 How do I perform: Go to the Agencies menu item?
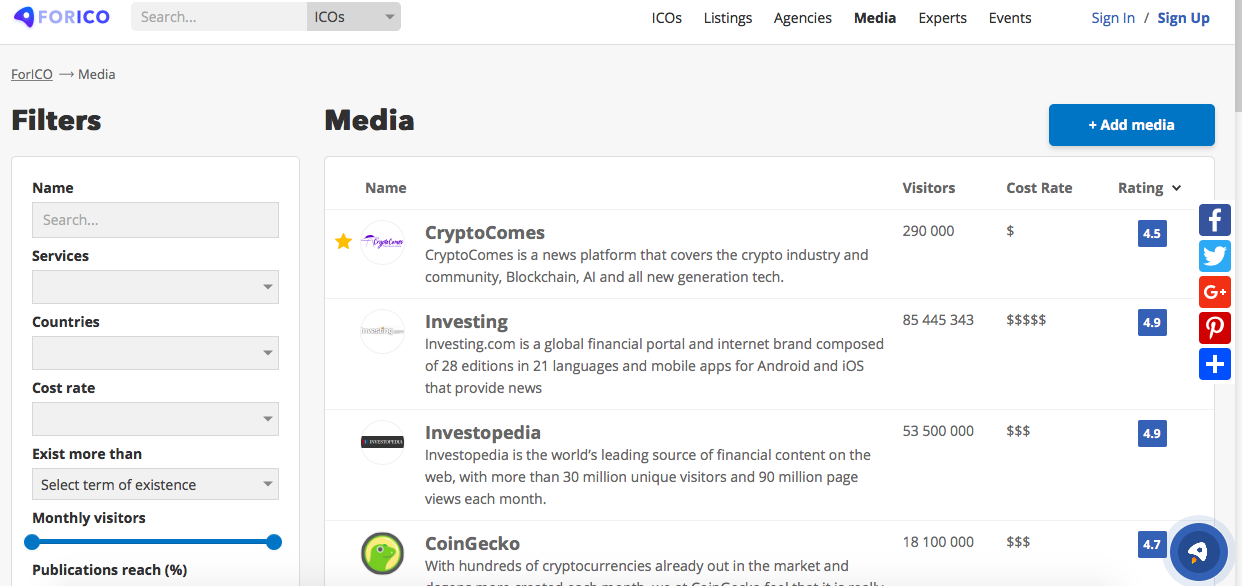(802, 18)
